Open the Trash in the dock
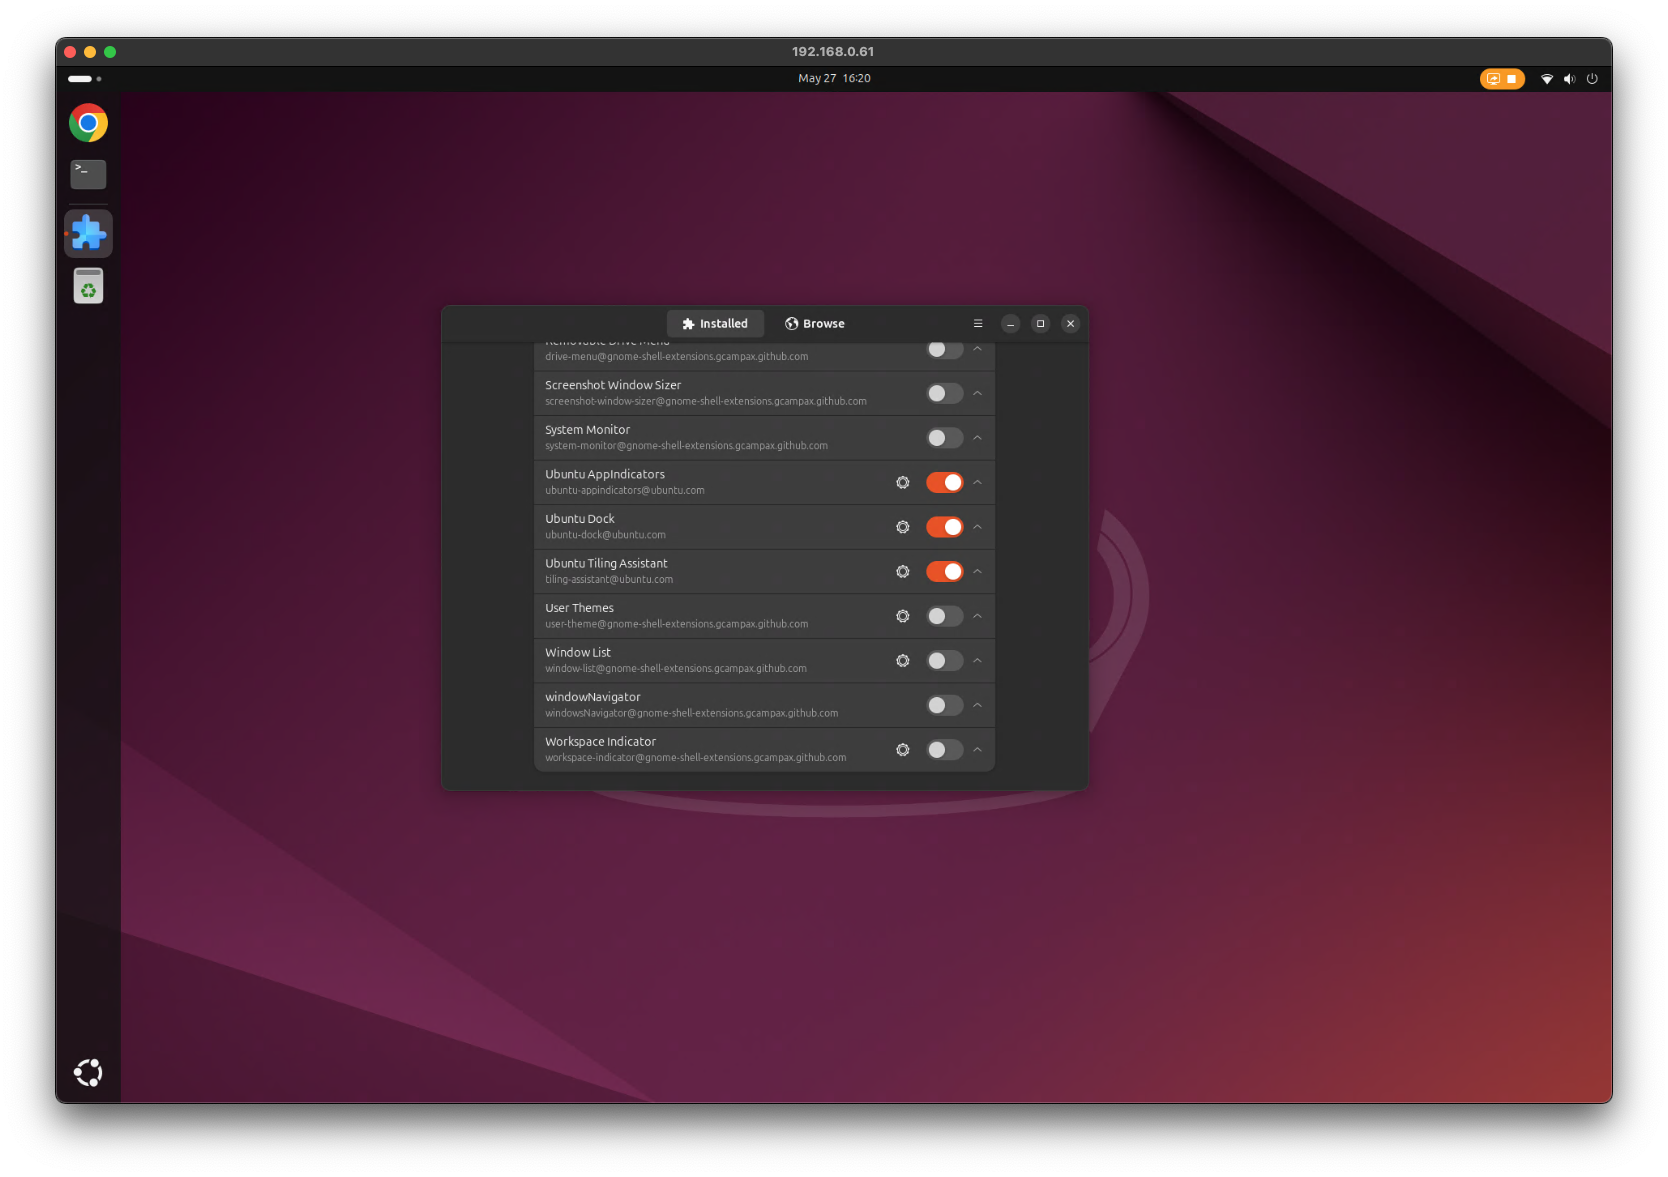Screen dimensions: 1668x1177 click(x=88, y=286)
